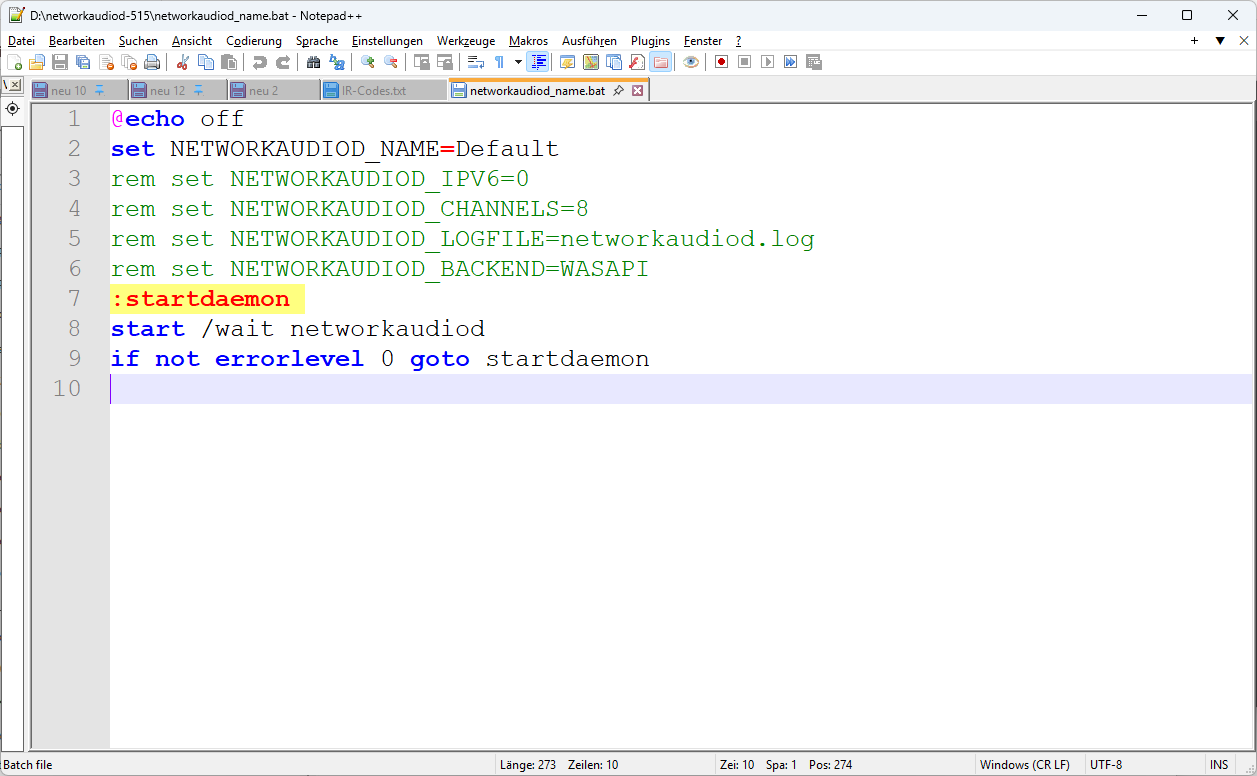
Task: Click the Save All toolbar icon
Action: tap(83, 62)
